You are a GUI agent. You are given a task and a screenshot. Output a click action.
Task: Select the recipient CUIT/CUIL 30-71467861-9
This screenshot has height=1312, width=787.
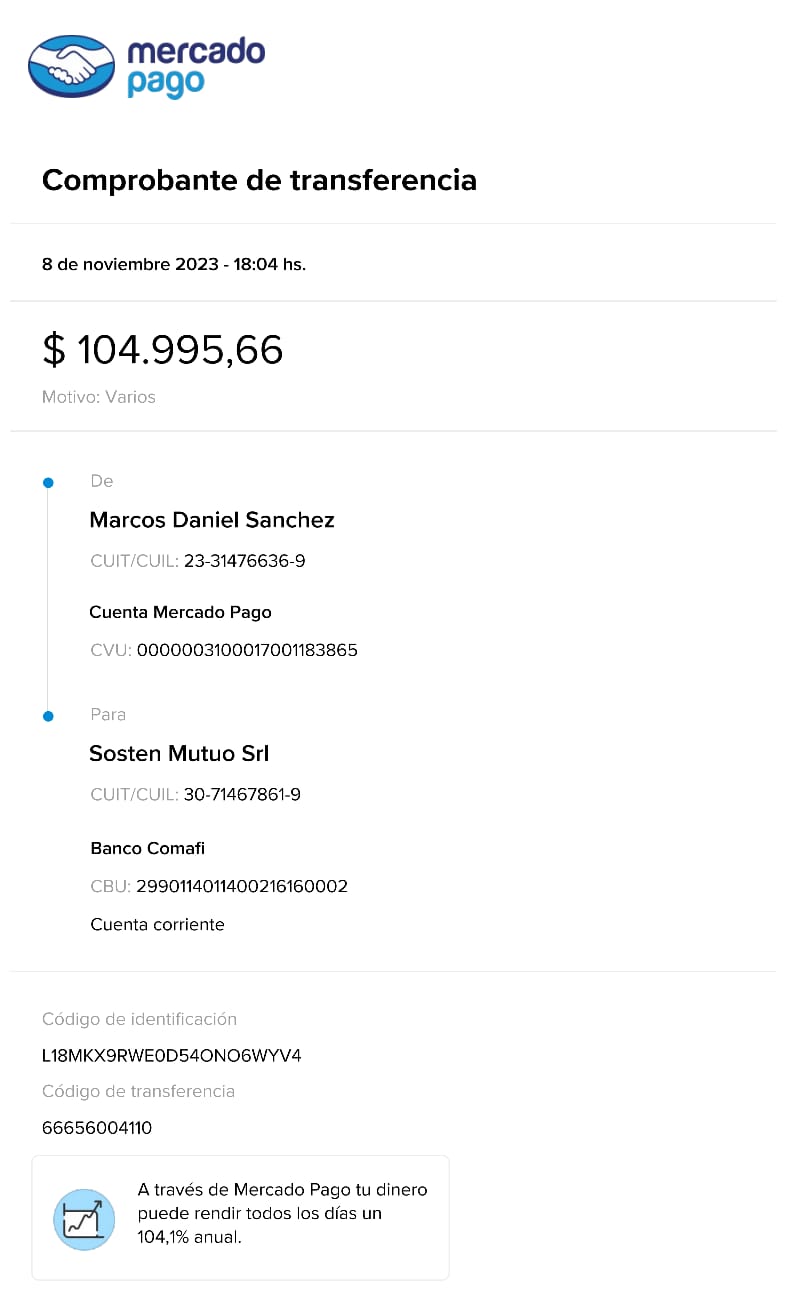(242, 795)
